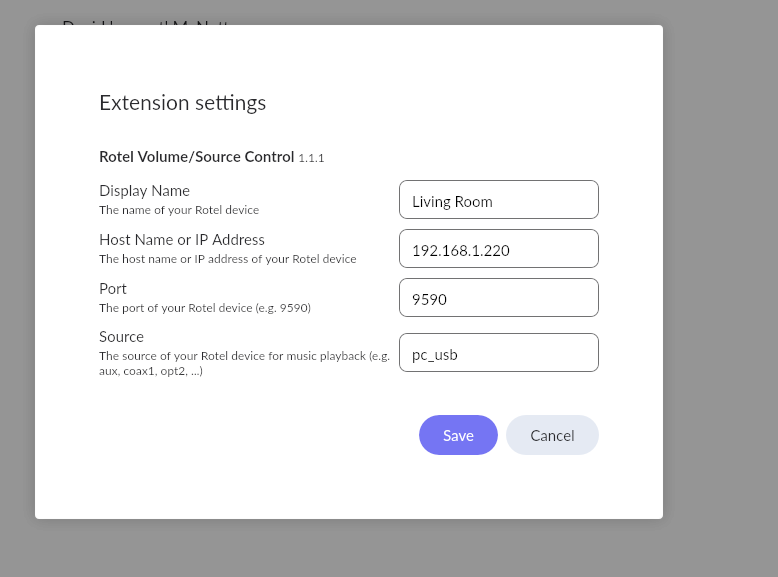The image size is (778, 577).
Task: Click the Source label
Action: (x=121, y=337)
